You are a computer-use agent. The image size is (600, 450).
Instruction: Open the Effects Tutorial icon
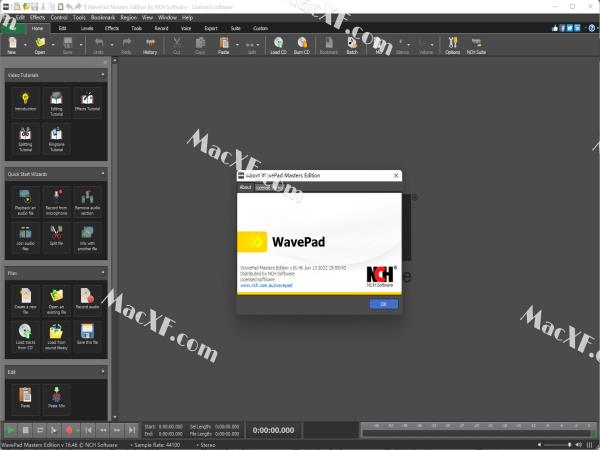(88, 102)
